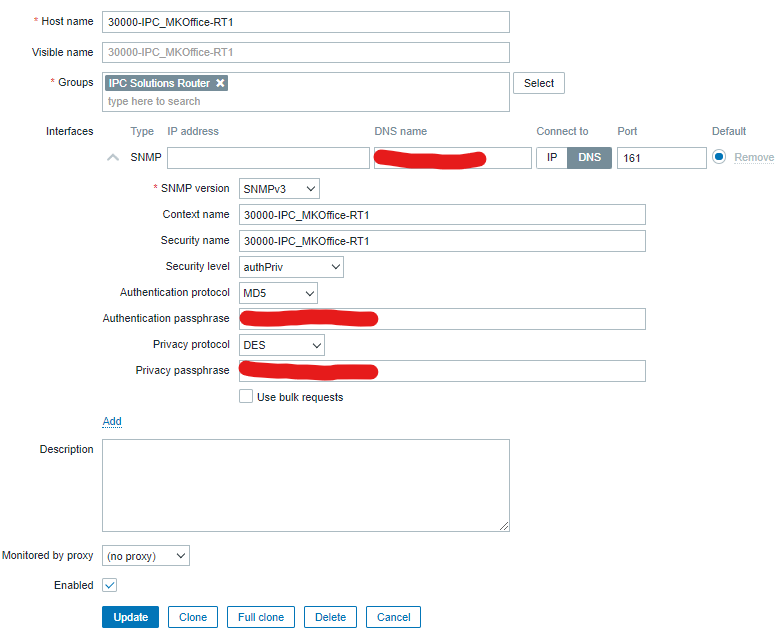Screen dimensions: 781x633
Task: Switch Connect to DNS
Action: pyautogui.click(x=589, y=158)
